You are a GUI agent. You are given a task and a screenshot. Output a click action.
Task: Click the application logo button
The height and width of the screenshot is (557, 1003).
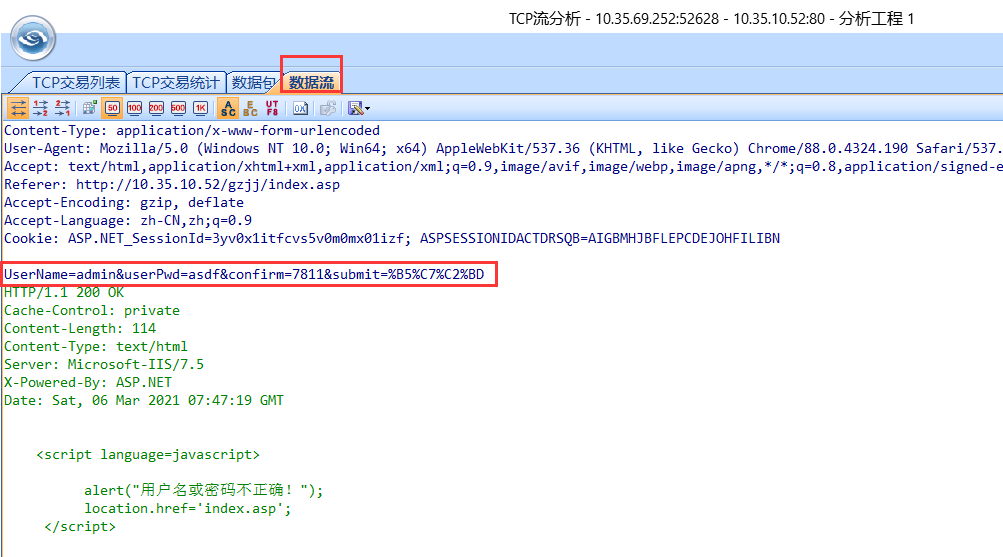(33, 39)
